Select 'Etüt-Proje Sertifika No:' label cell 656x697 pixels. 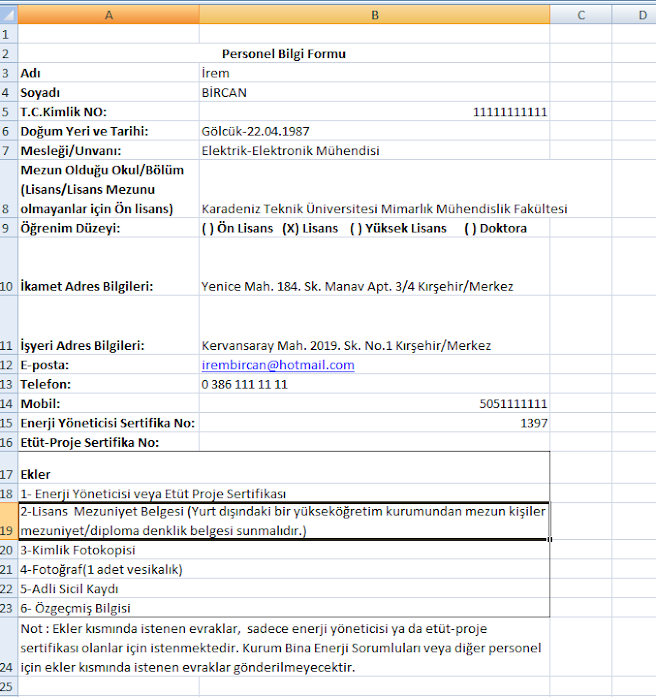(108, 442)
